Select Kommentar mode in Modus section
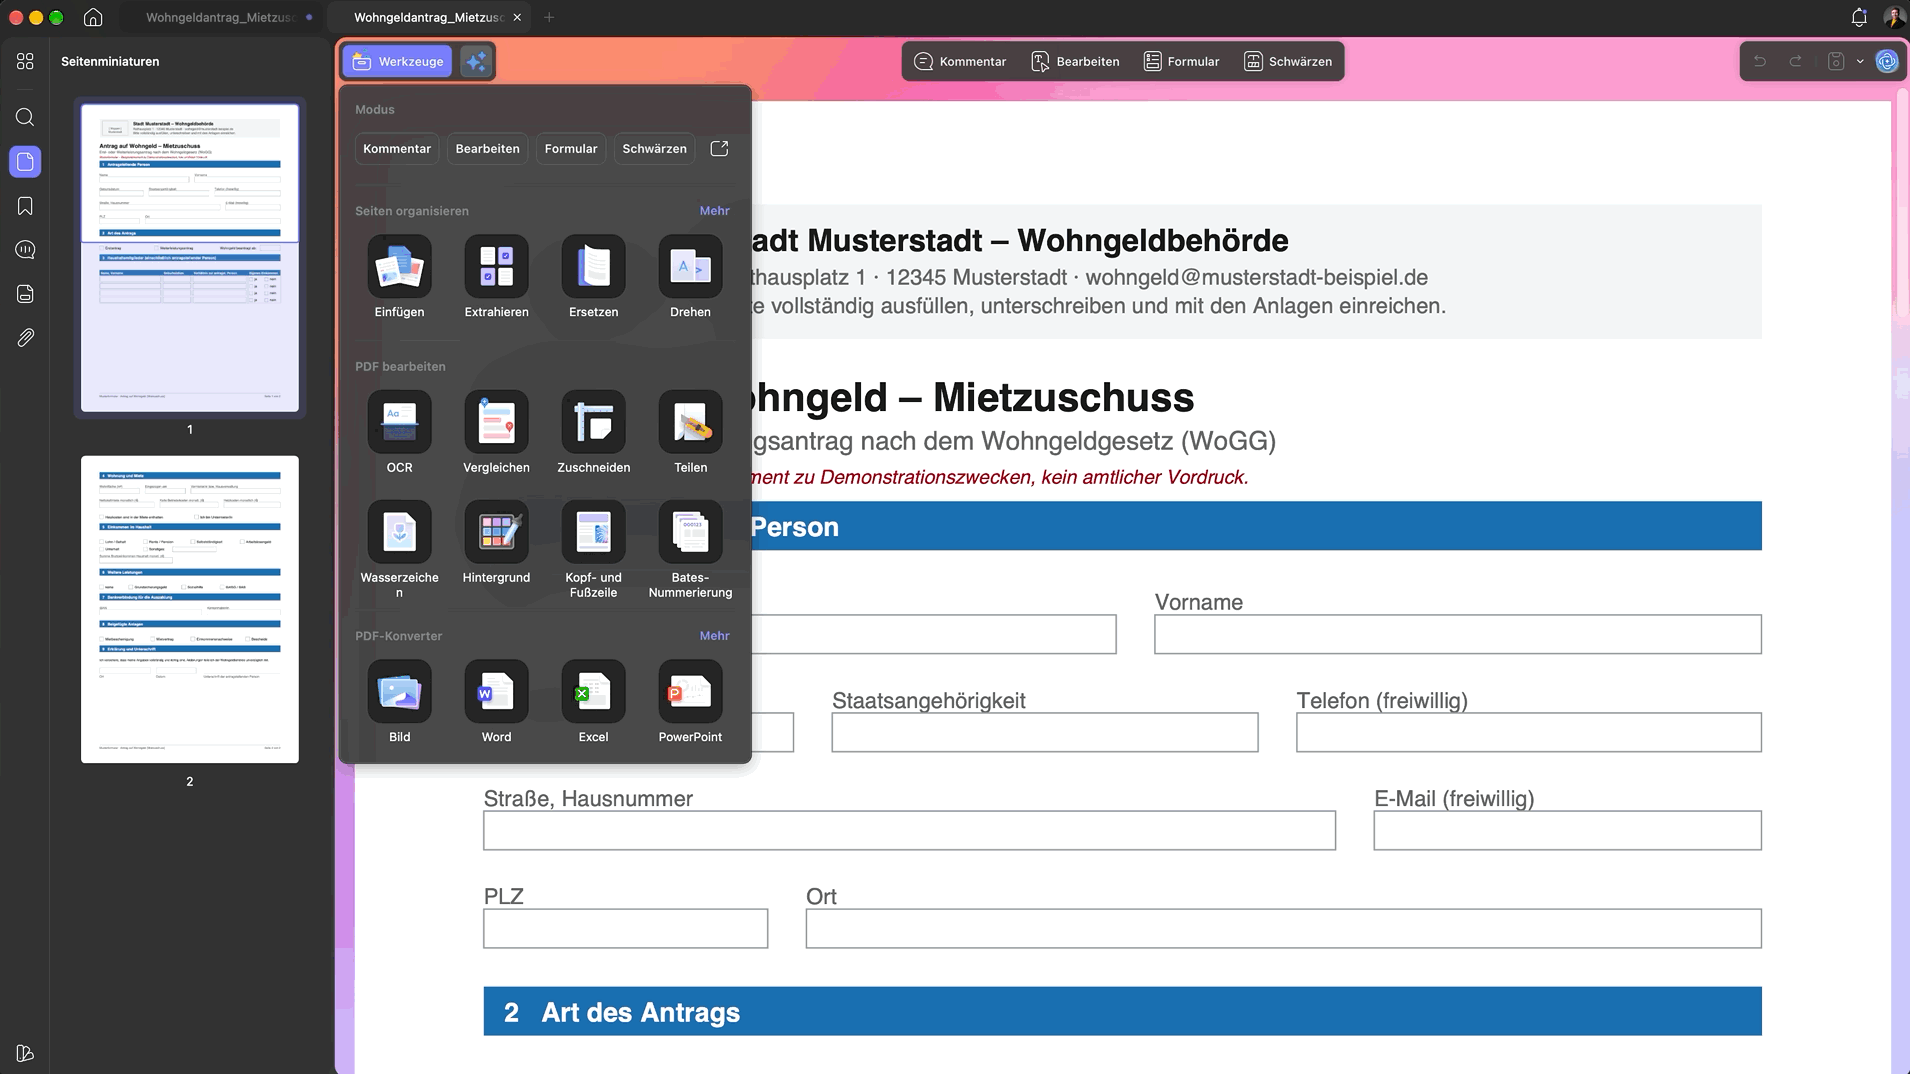This screenshot has width=1910, height=1074. point(397,149)
